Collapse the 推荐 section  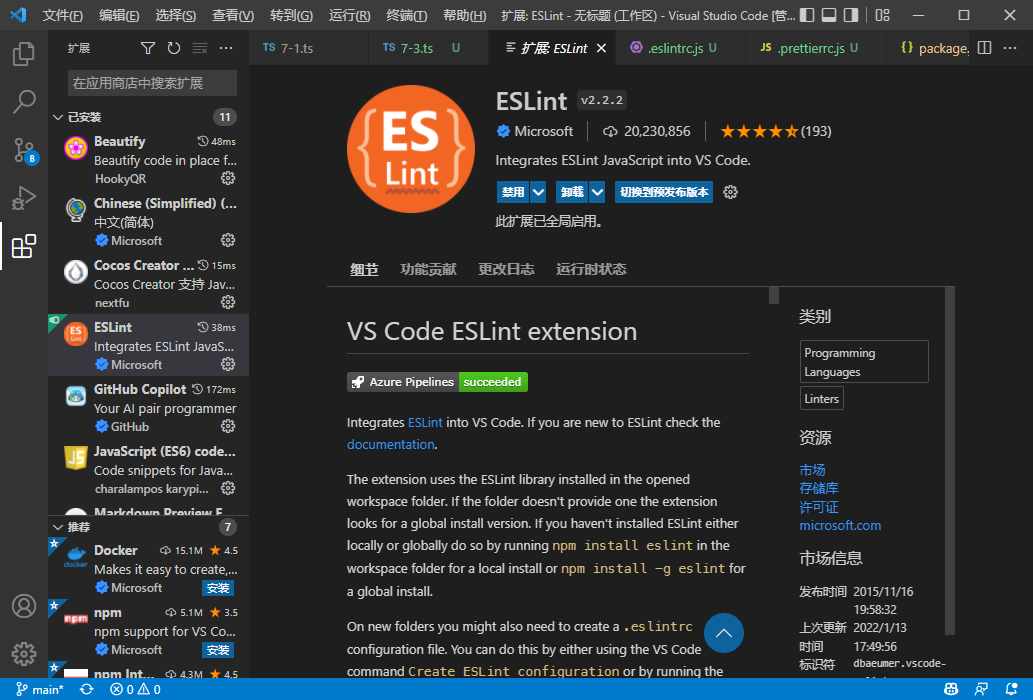click(x=58, y=527)
